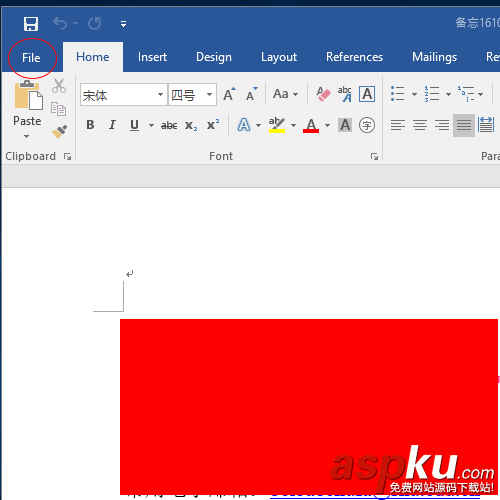Click Decrease Font Size icon
The image size is (500, 500).
[252, 95]
